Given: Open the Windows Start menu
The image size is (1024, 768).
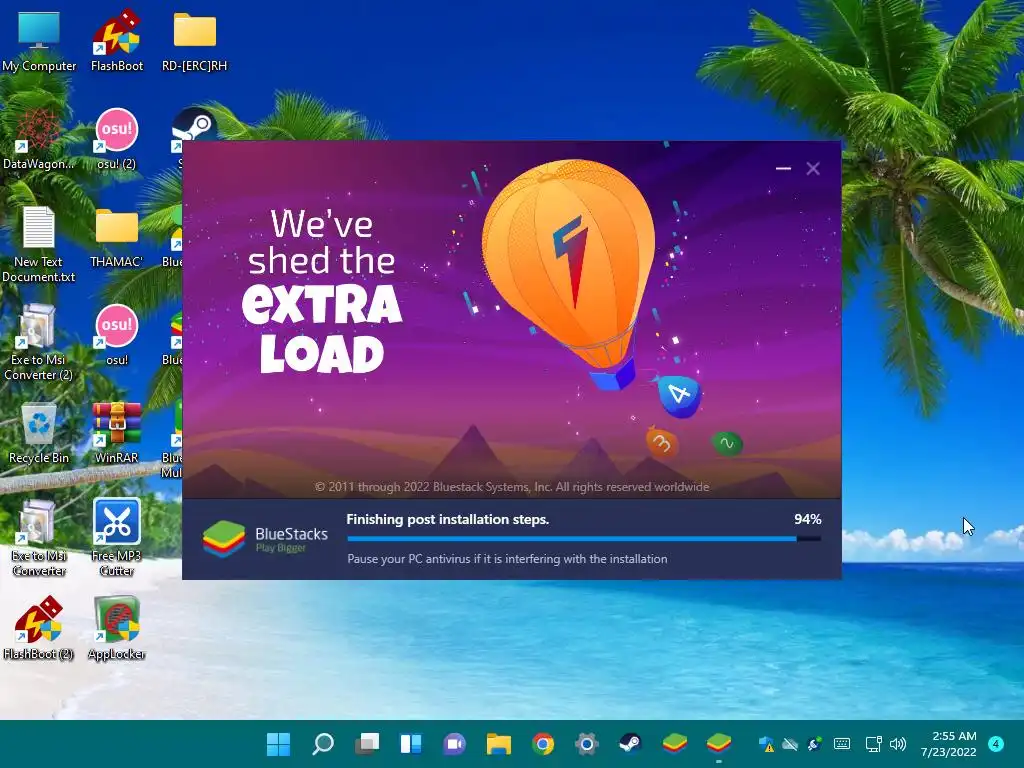Looking at the screenshot, I should 279,744.
